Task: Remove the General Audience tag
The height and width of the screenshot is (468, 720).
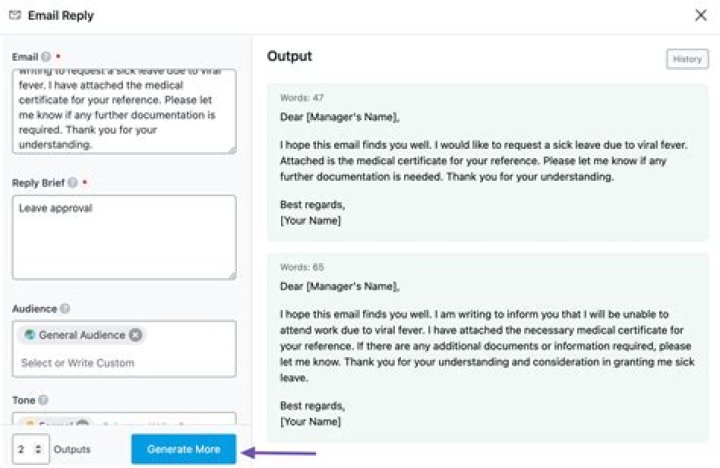Action: [135, 335]
